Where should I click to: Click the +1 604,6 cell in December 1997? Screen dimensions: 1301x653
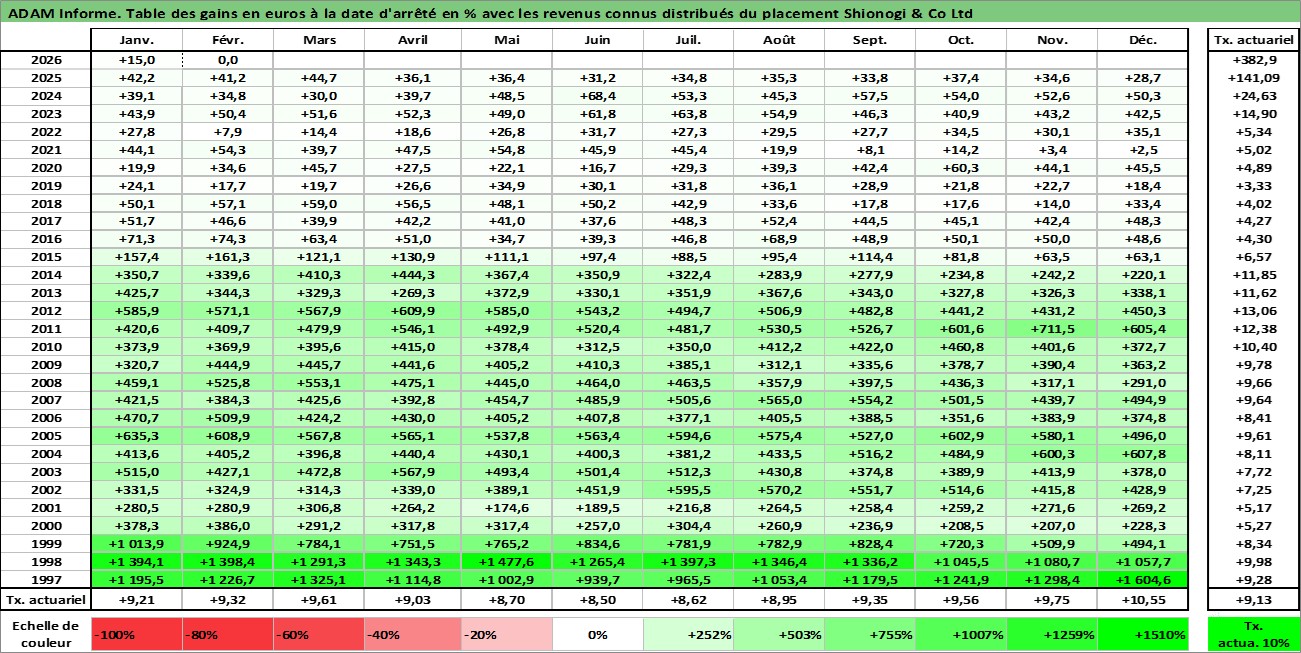1143,580
